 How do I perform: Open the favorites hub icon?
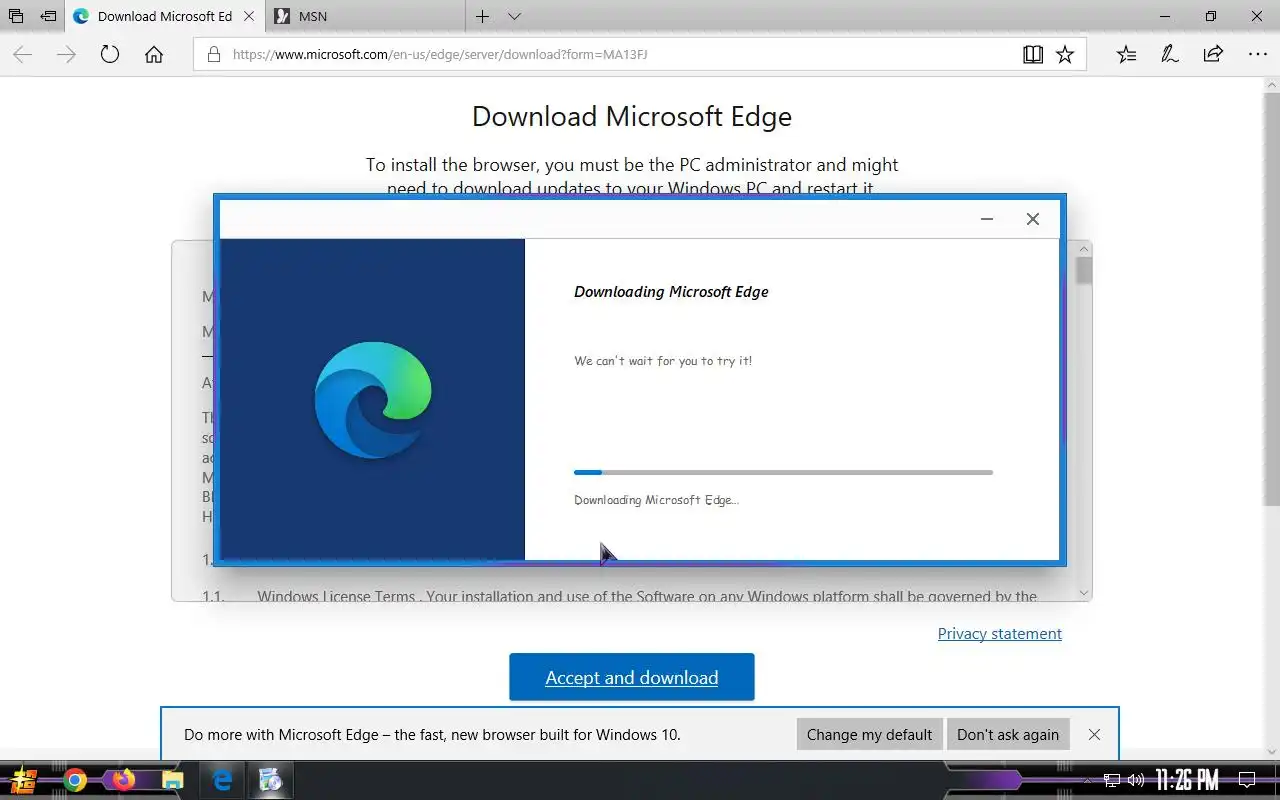pyautogui.click(x=1126, y=55)
